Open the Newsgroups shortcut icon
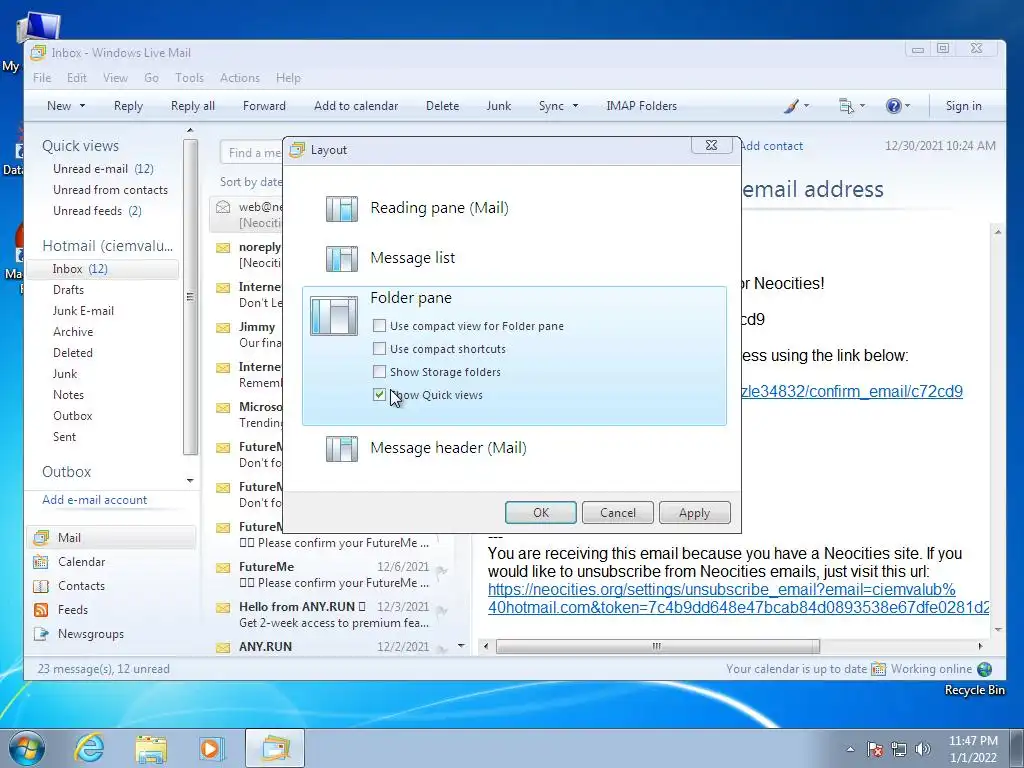Image resolution: width=1024 pixels, height=768 pixels. (41, 633)
